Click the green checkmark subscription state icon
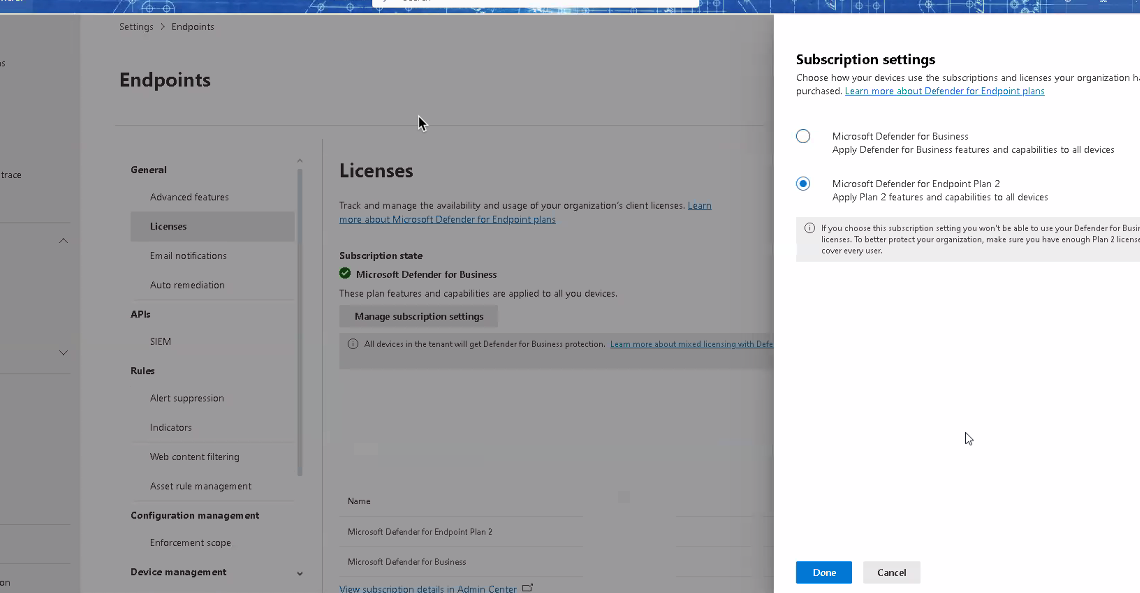 click(x=345, y=274)
